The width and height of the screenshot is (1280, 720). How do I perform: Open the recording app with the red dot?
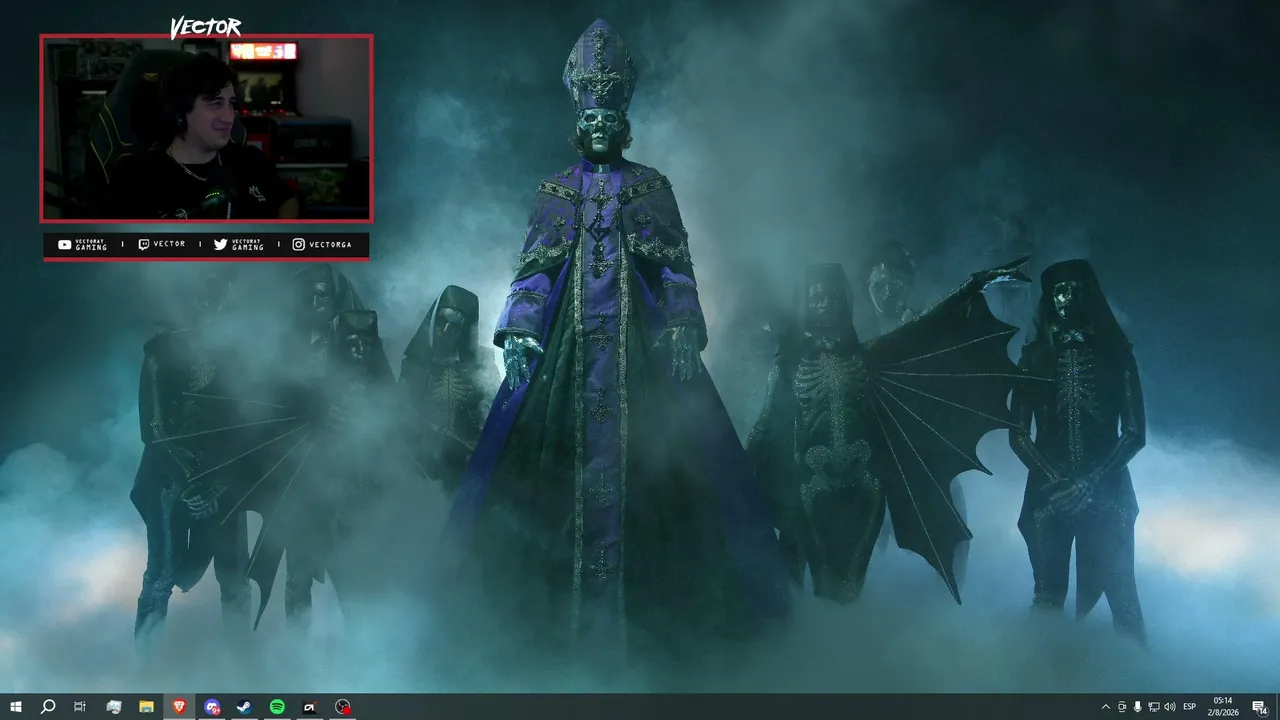pyautogui.click(x=343, y=707)
